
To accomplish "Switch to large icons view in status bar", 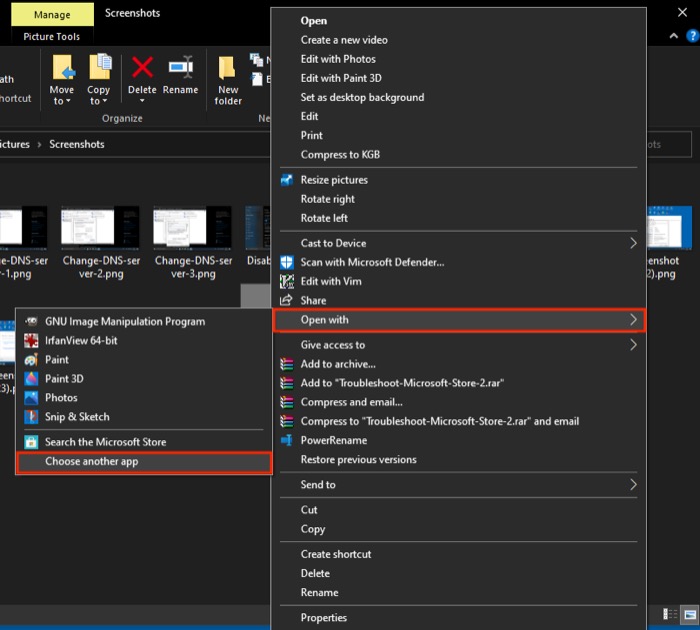I will click(690, 615).
